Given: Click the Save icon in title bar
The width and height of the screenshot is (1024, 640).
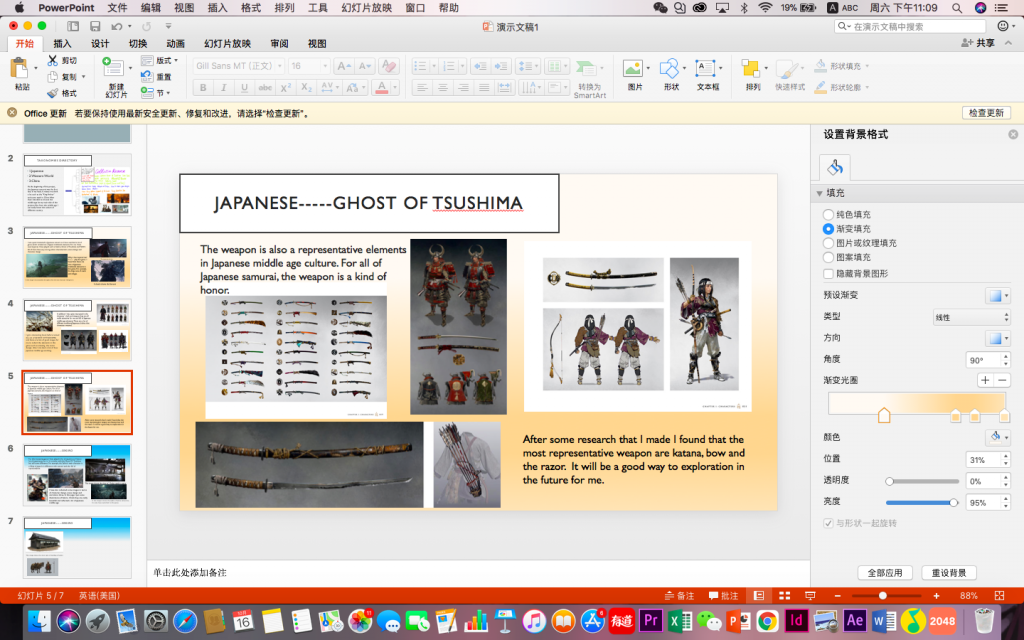Looking at the screenshot, I should pyautogui.click(x=95, y=26).
